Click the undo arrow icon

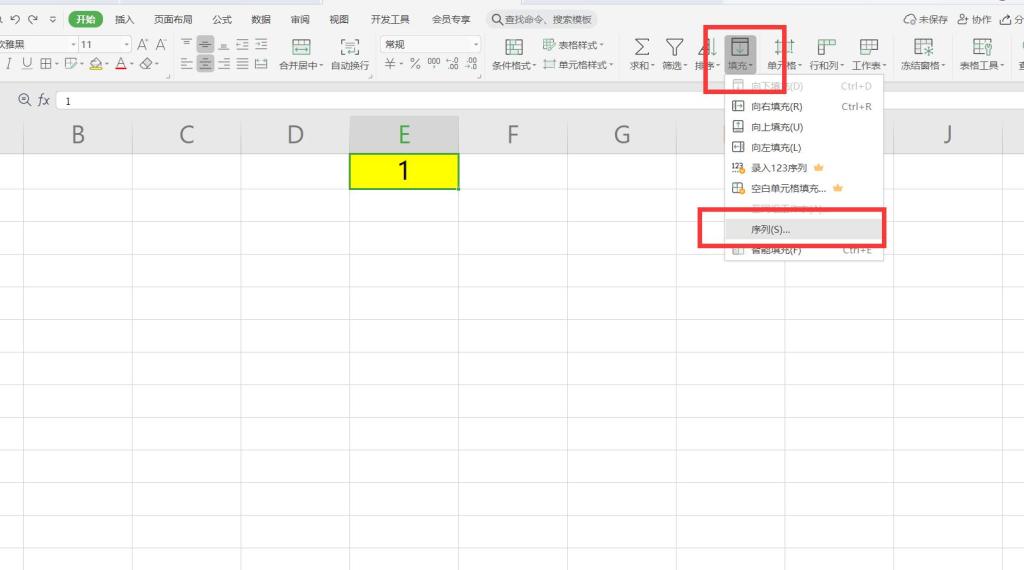tap(15, 19)
